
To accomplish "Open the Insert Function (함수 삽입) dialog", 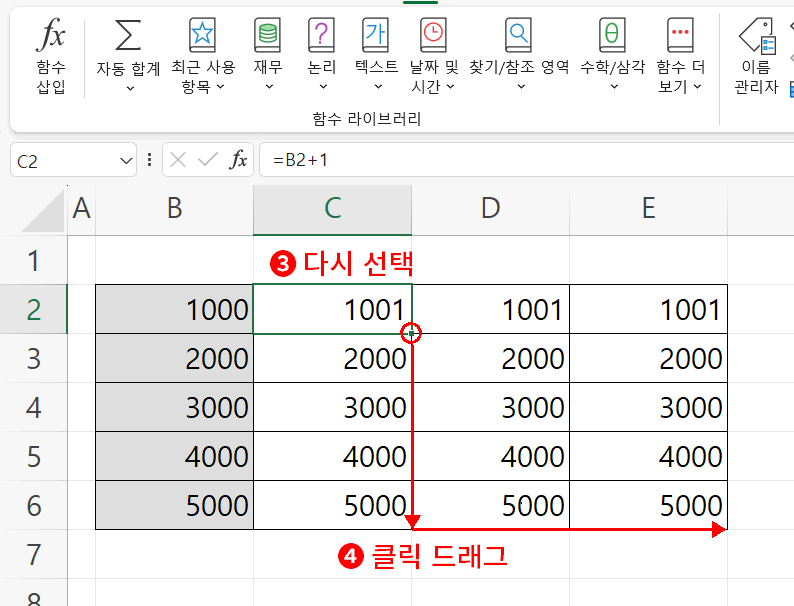I will coord(51,55).
